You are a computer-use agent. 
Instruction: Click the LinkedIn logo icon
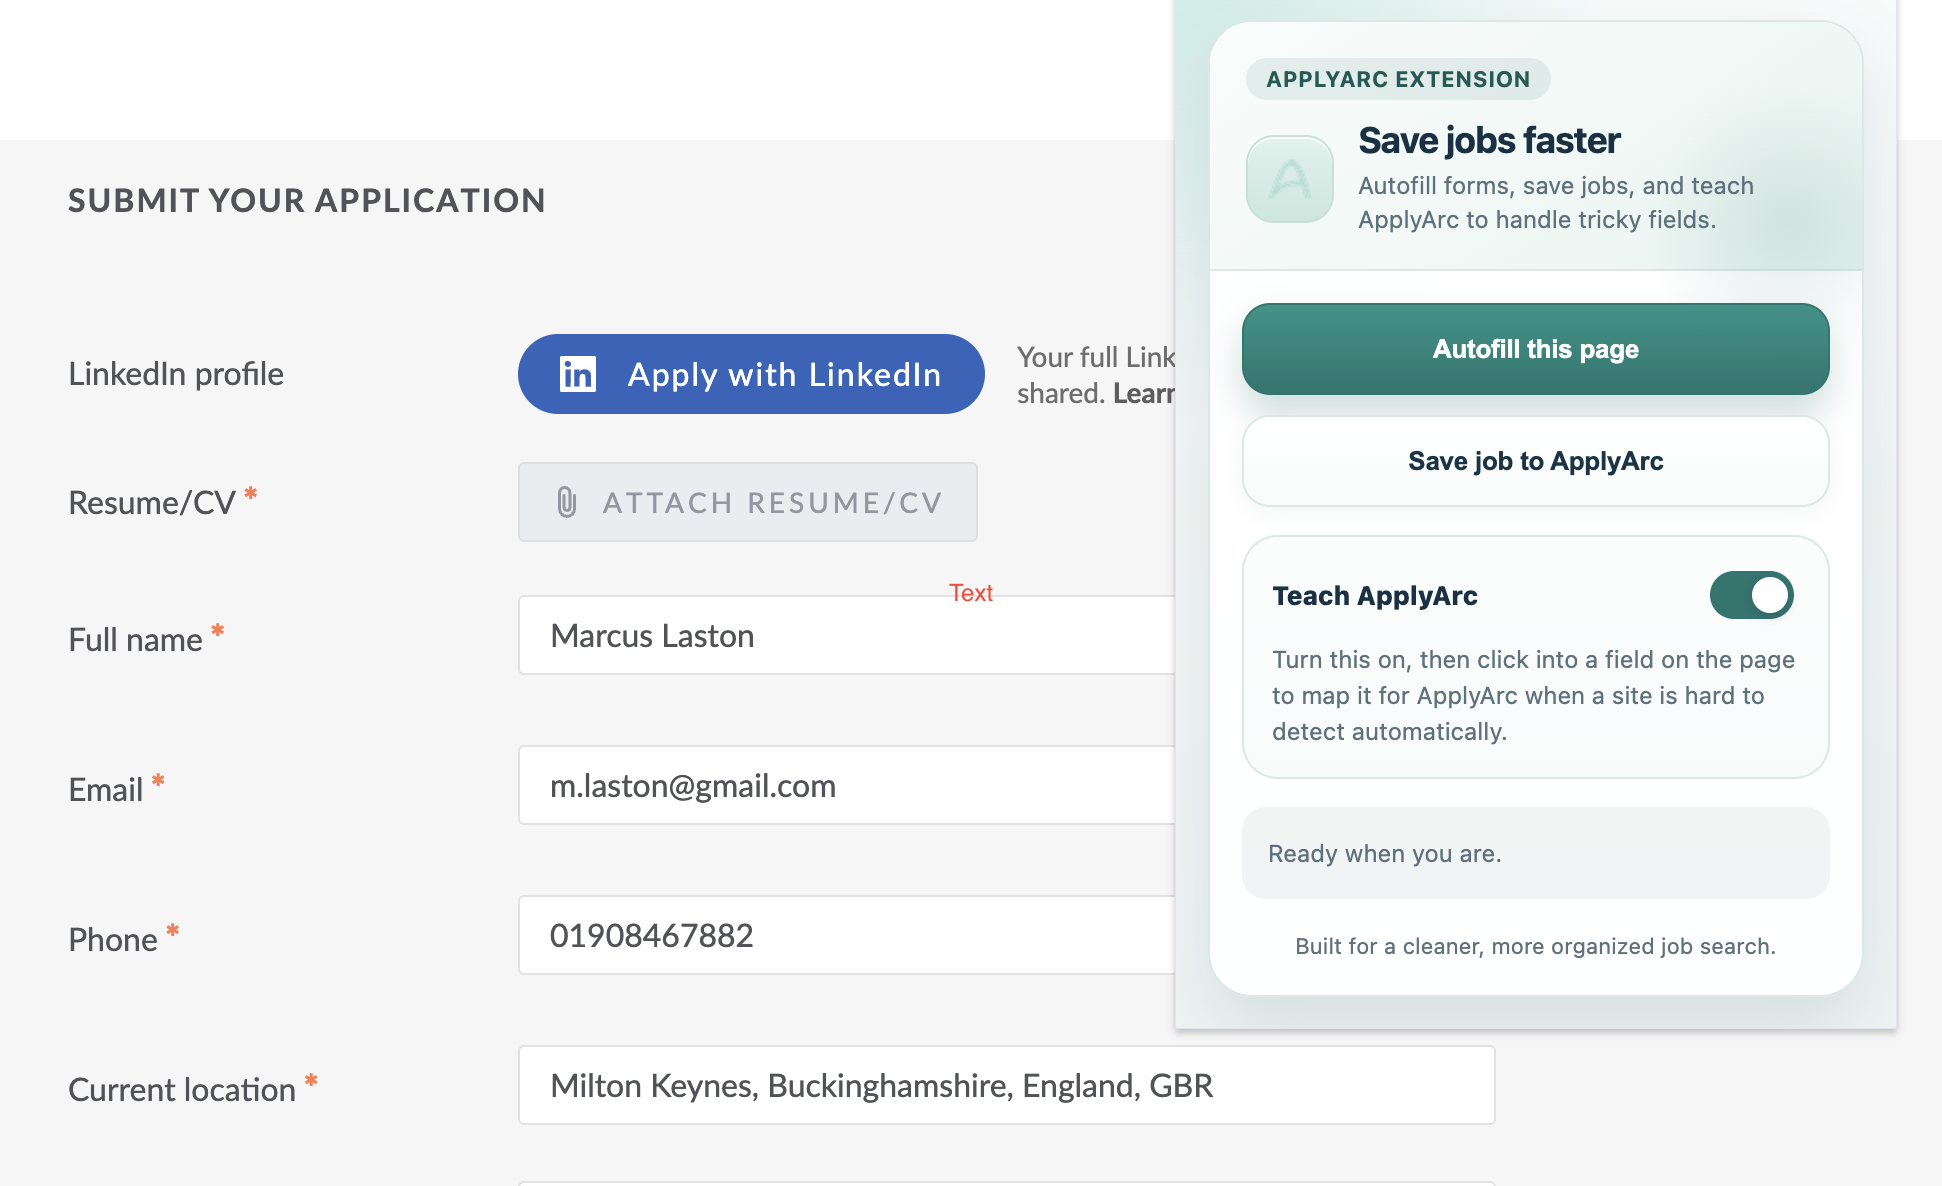tap(578, 374)
